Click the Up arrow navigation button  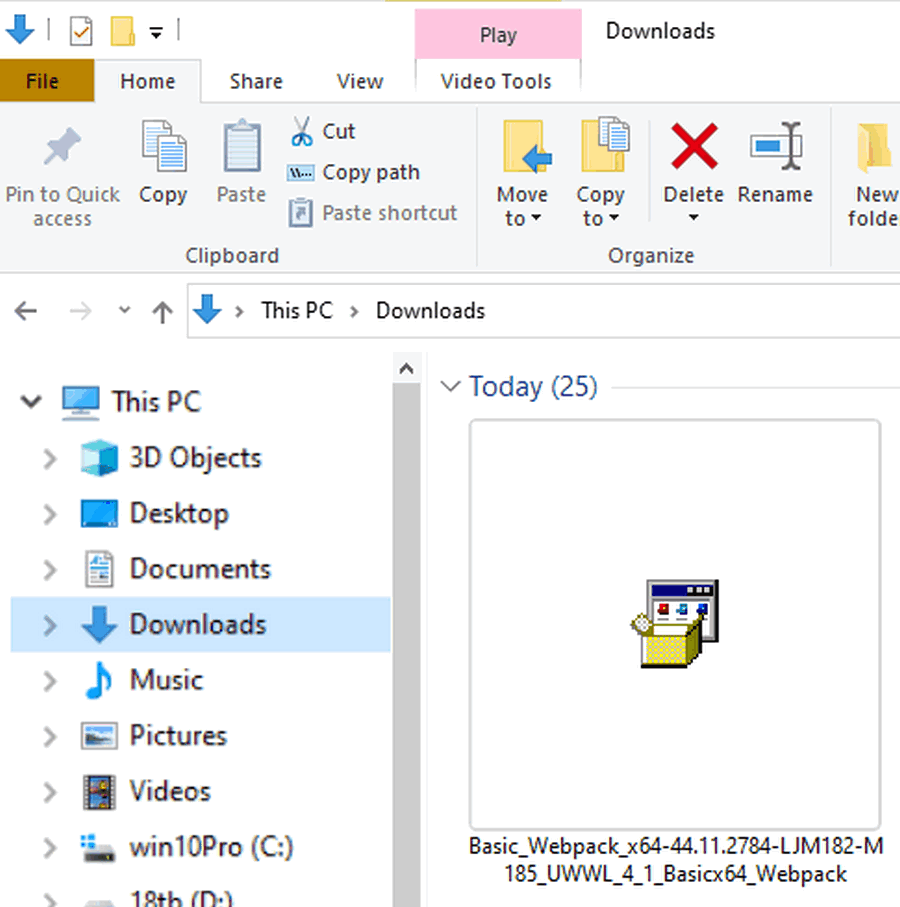pyautogui.click(x=162, y=312)
